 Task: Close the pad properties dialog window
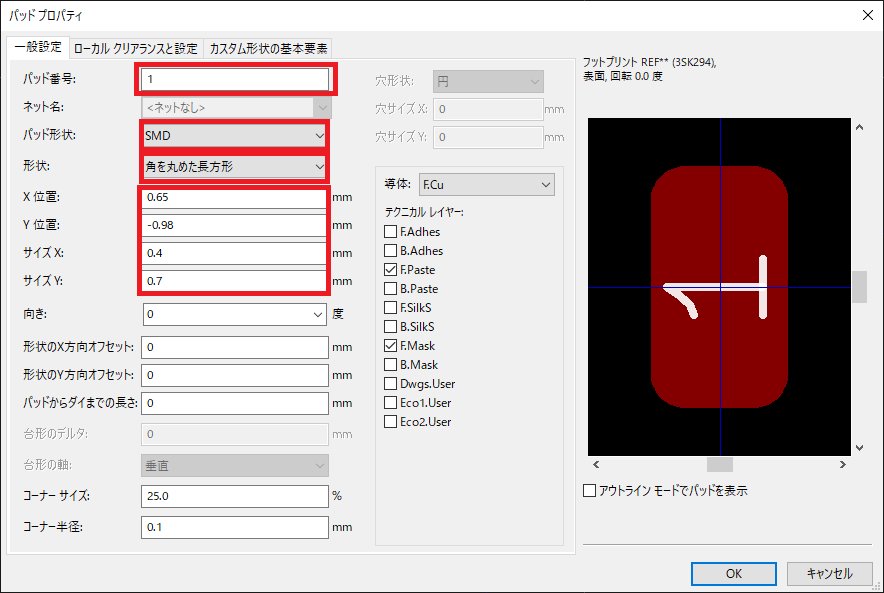865,15
